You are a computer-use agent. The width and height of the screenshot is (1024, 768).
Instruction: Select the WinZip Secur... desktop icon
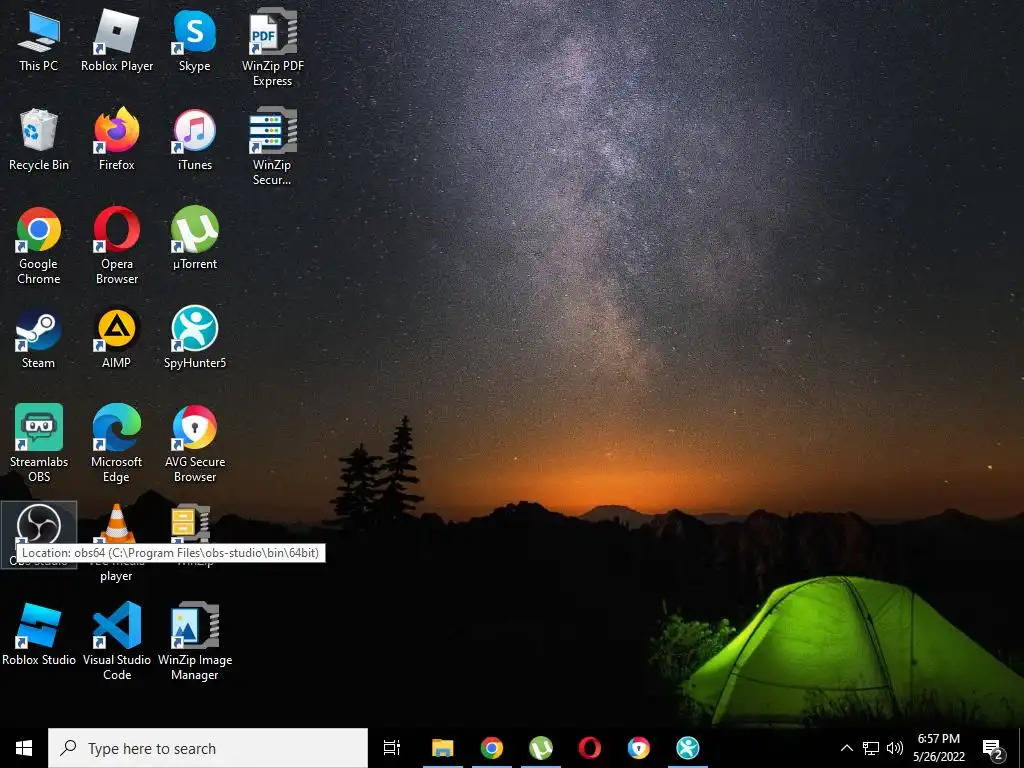(x=272, y=147)
